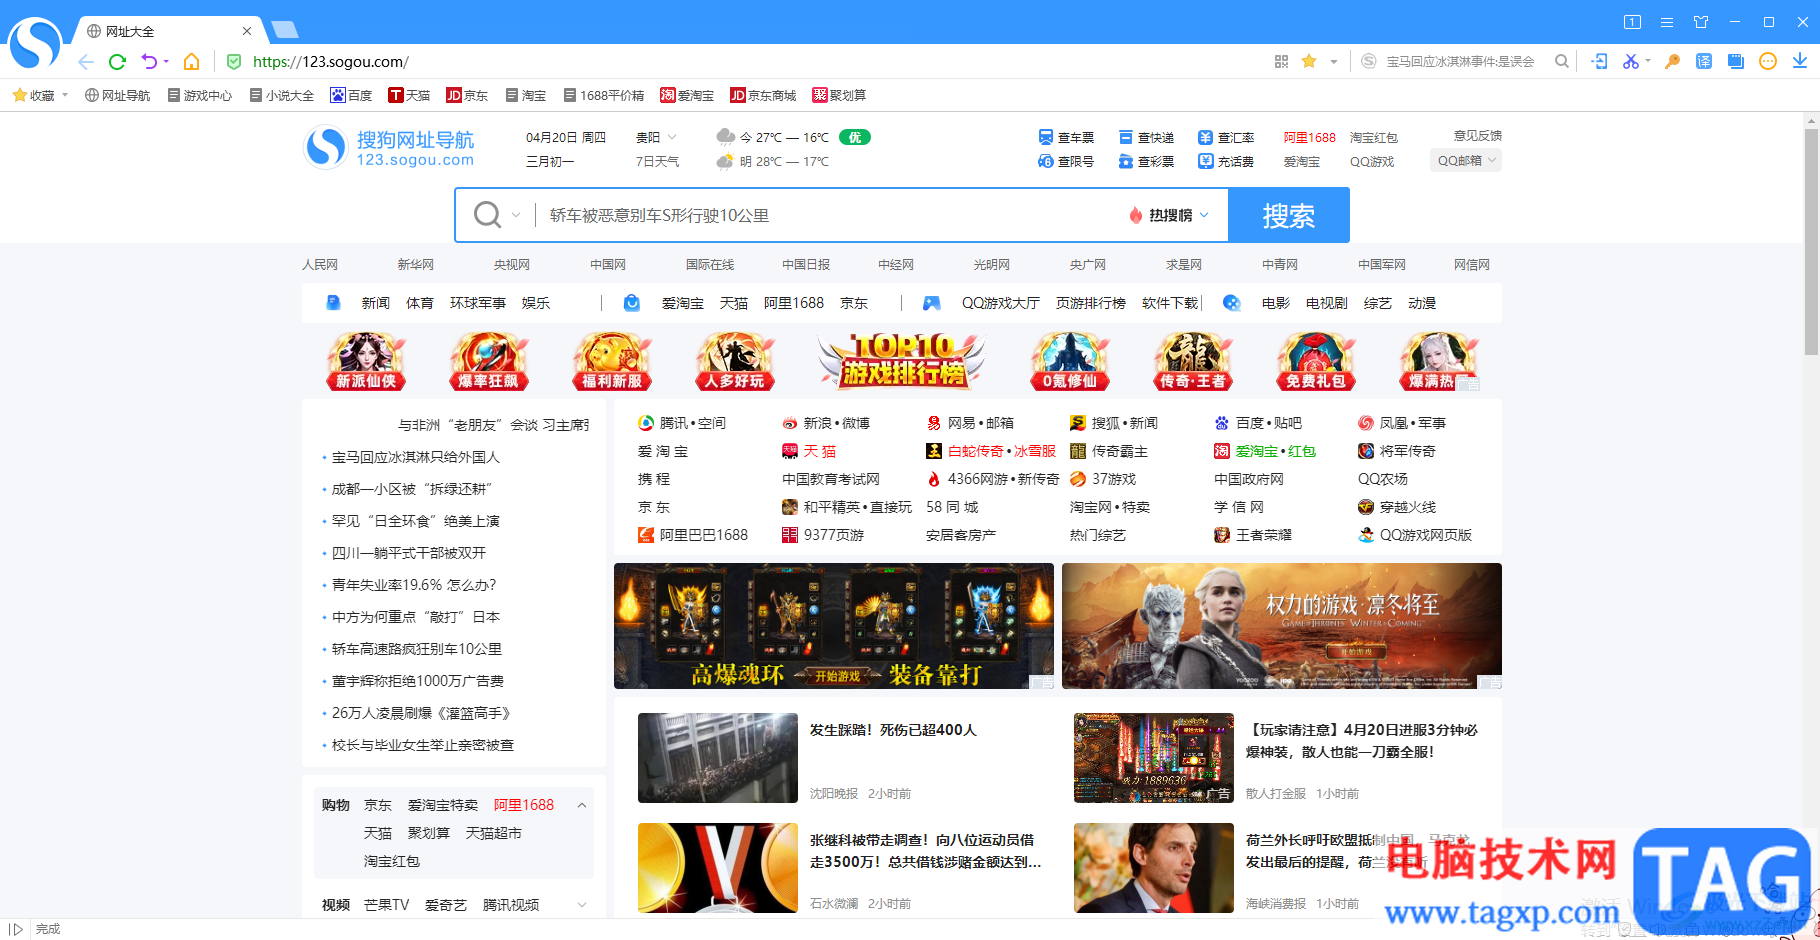The width and height of the screenshot is (1820, 940).
Task: Open downloads with the download arrow icon
Action: (x=1800, y=62)
